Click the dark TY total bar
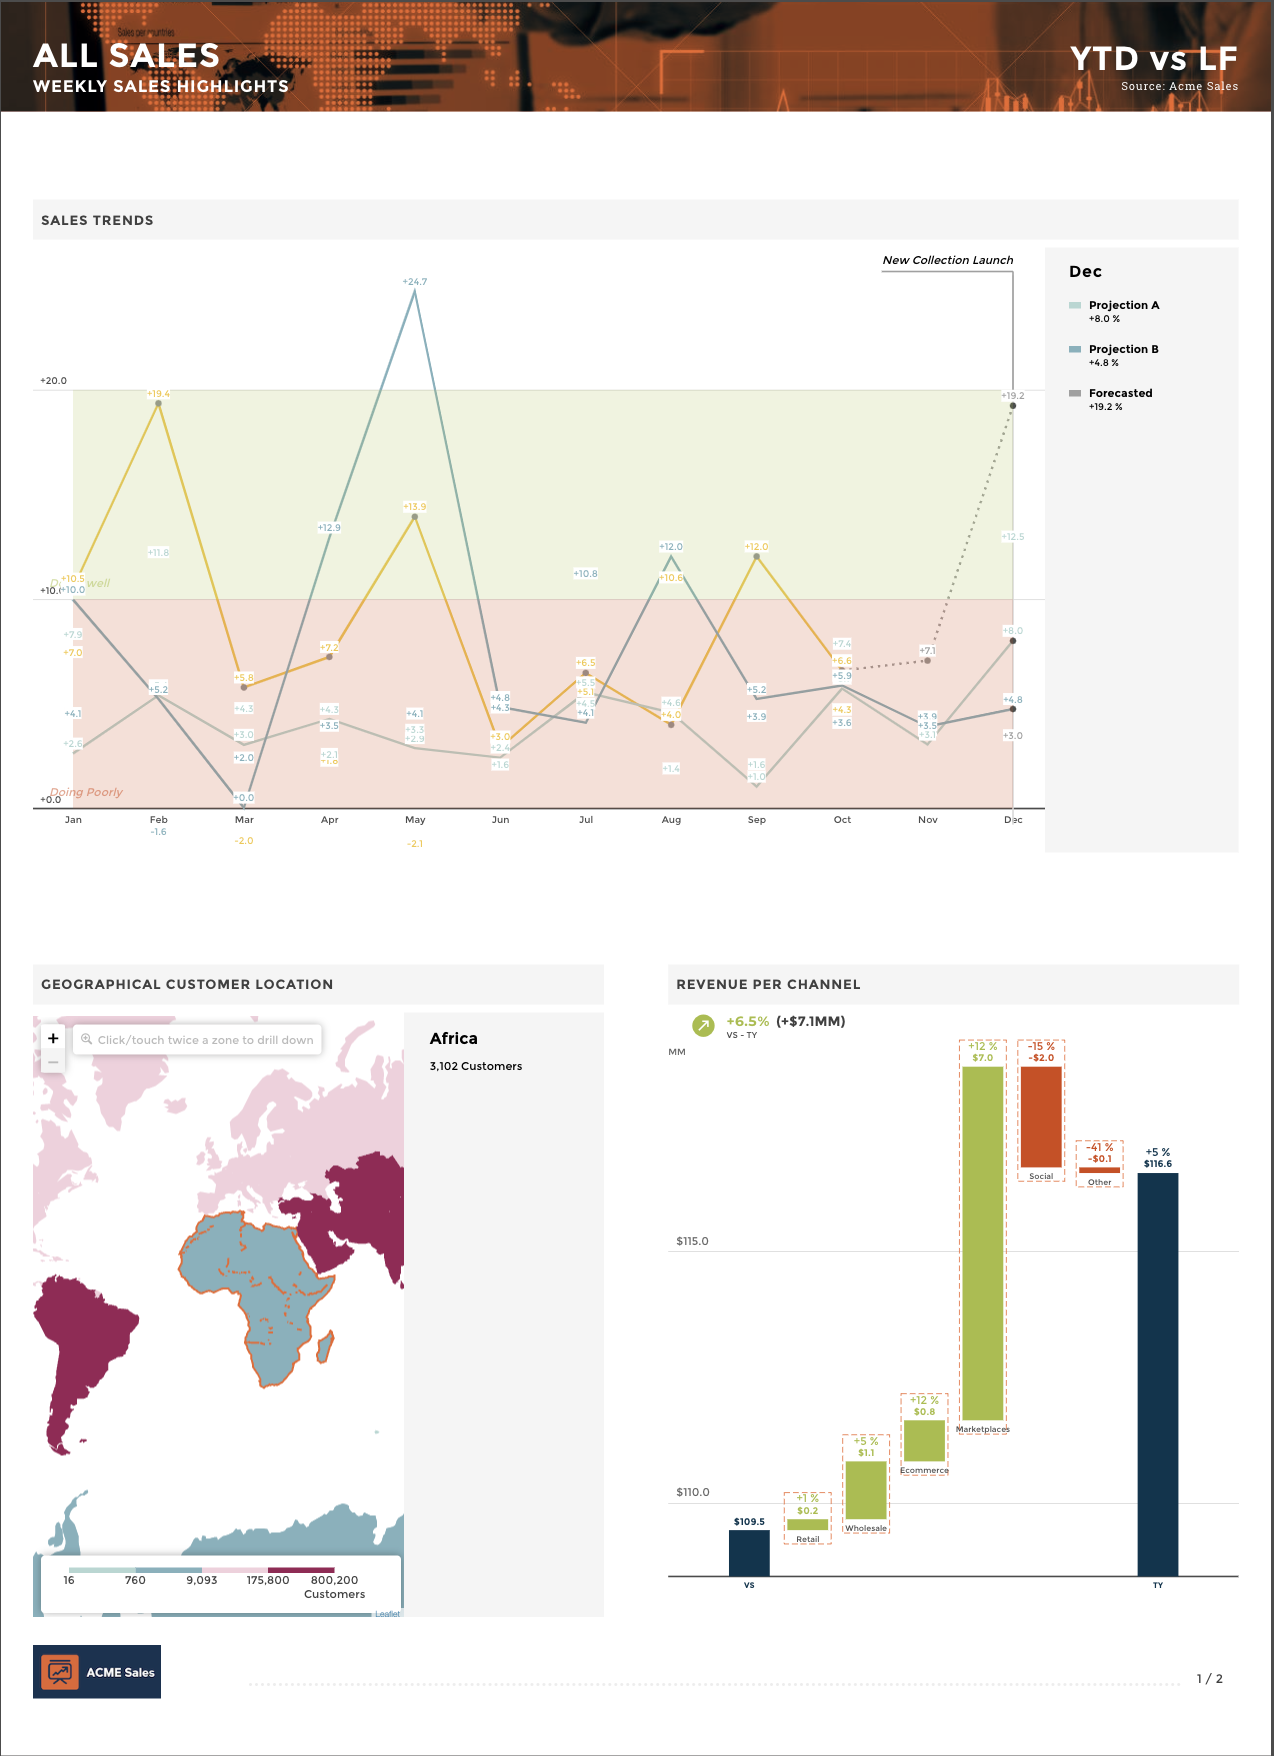Image resolution: width=1274 pixels, height=1756 pixels. [1157, 1373]
